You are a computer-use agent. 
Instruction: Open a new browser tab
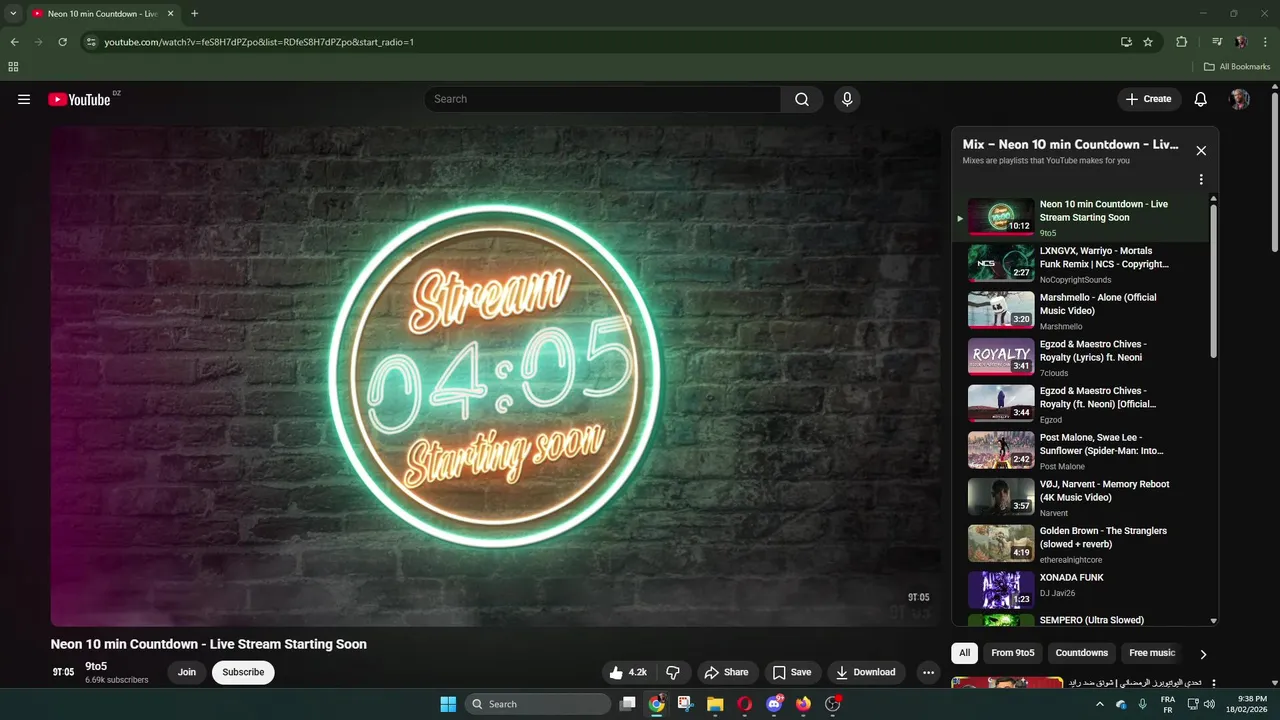click(194, 14)
